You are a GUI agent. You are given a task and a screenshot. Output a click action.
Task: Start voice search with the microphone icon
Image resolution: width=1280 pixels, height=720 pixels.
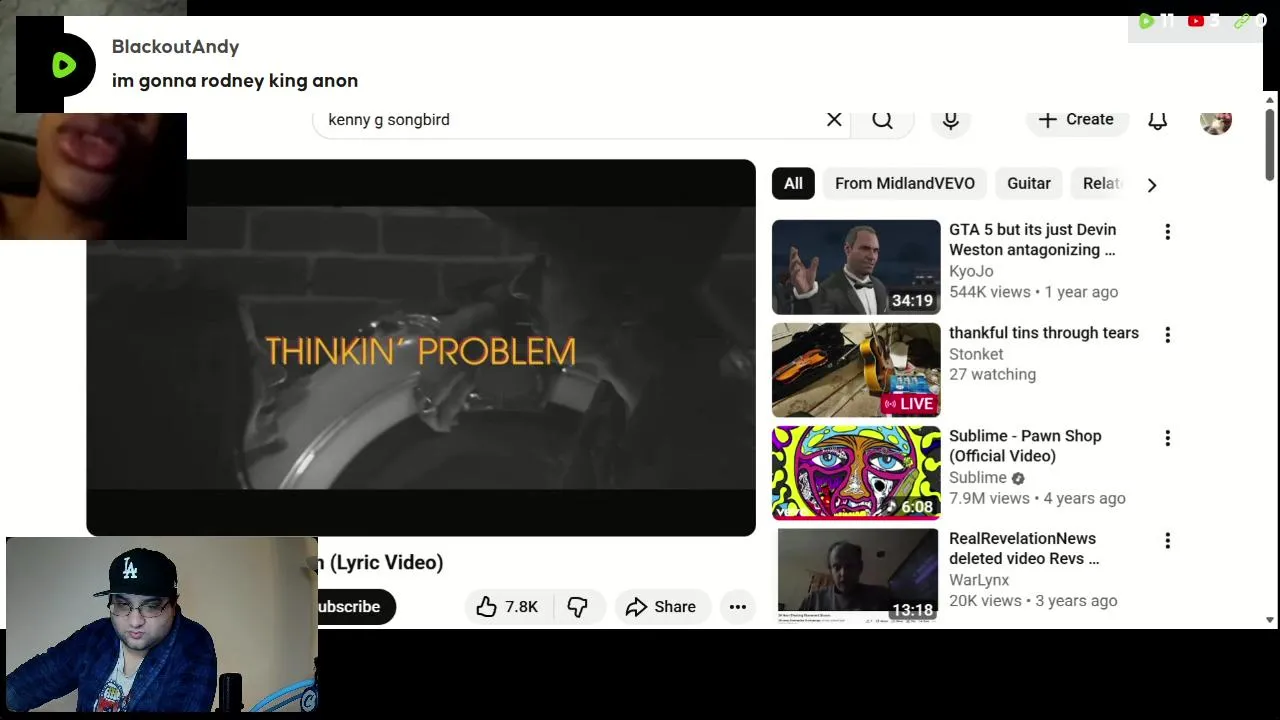951,120
